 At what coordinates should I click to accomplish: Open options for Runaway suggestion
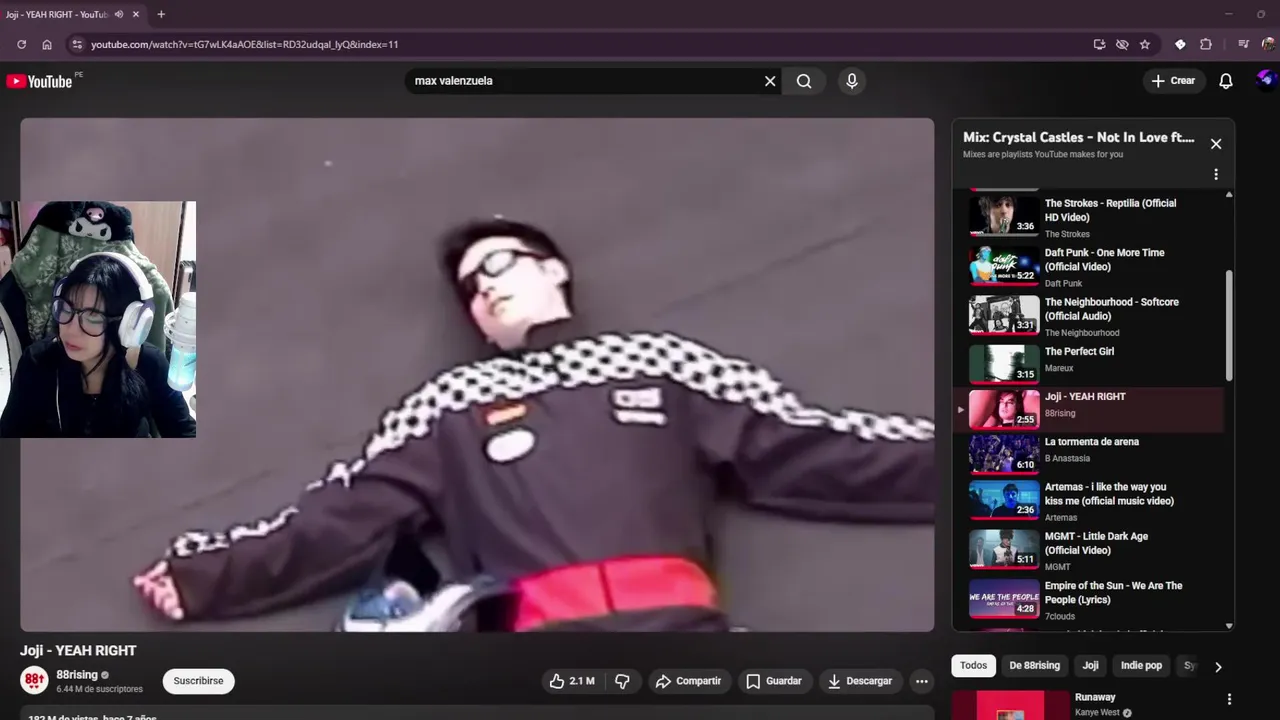tap(1229, 700)
